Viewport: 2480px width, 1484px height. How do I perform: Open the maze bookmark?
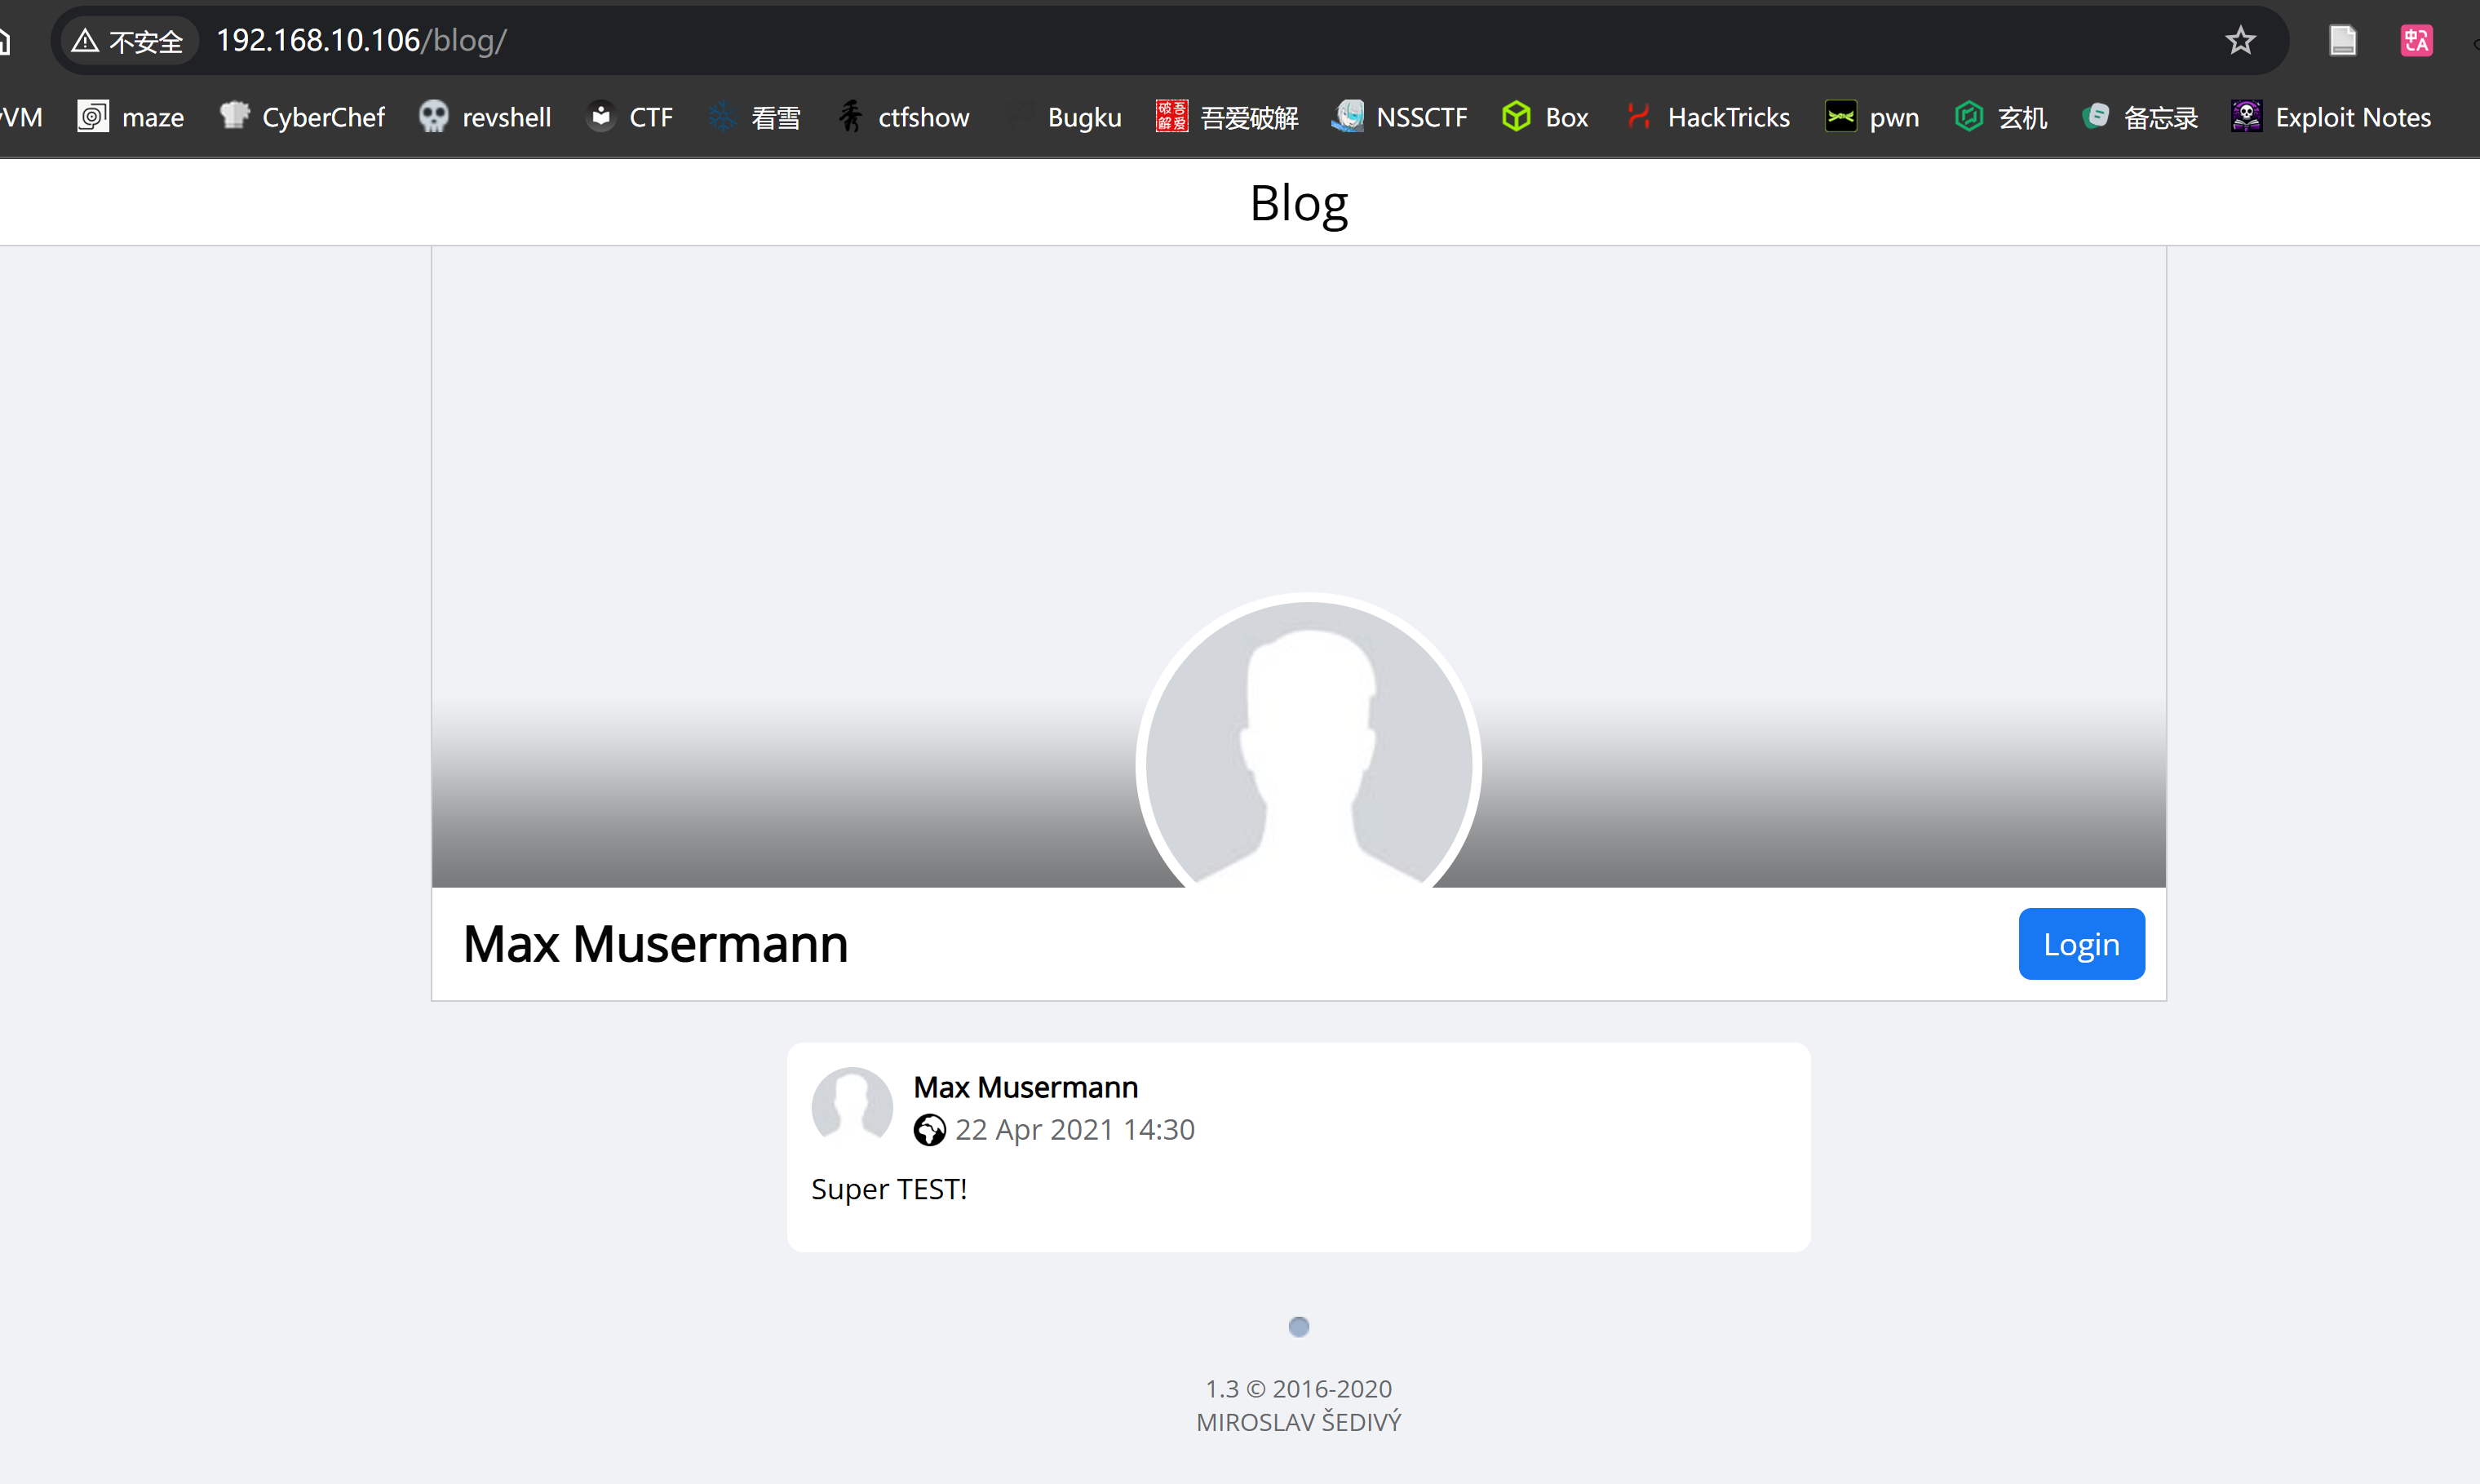click(x=131, y=117)
